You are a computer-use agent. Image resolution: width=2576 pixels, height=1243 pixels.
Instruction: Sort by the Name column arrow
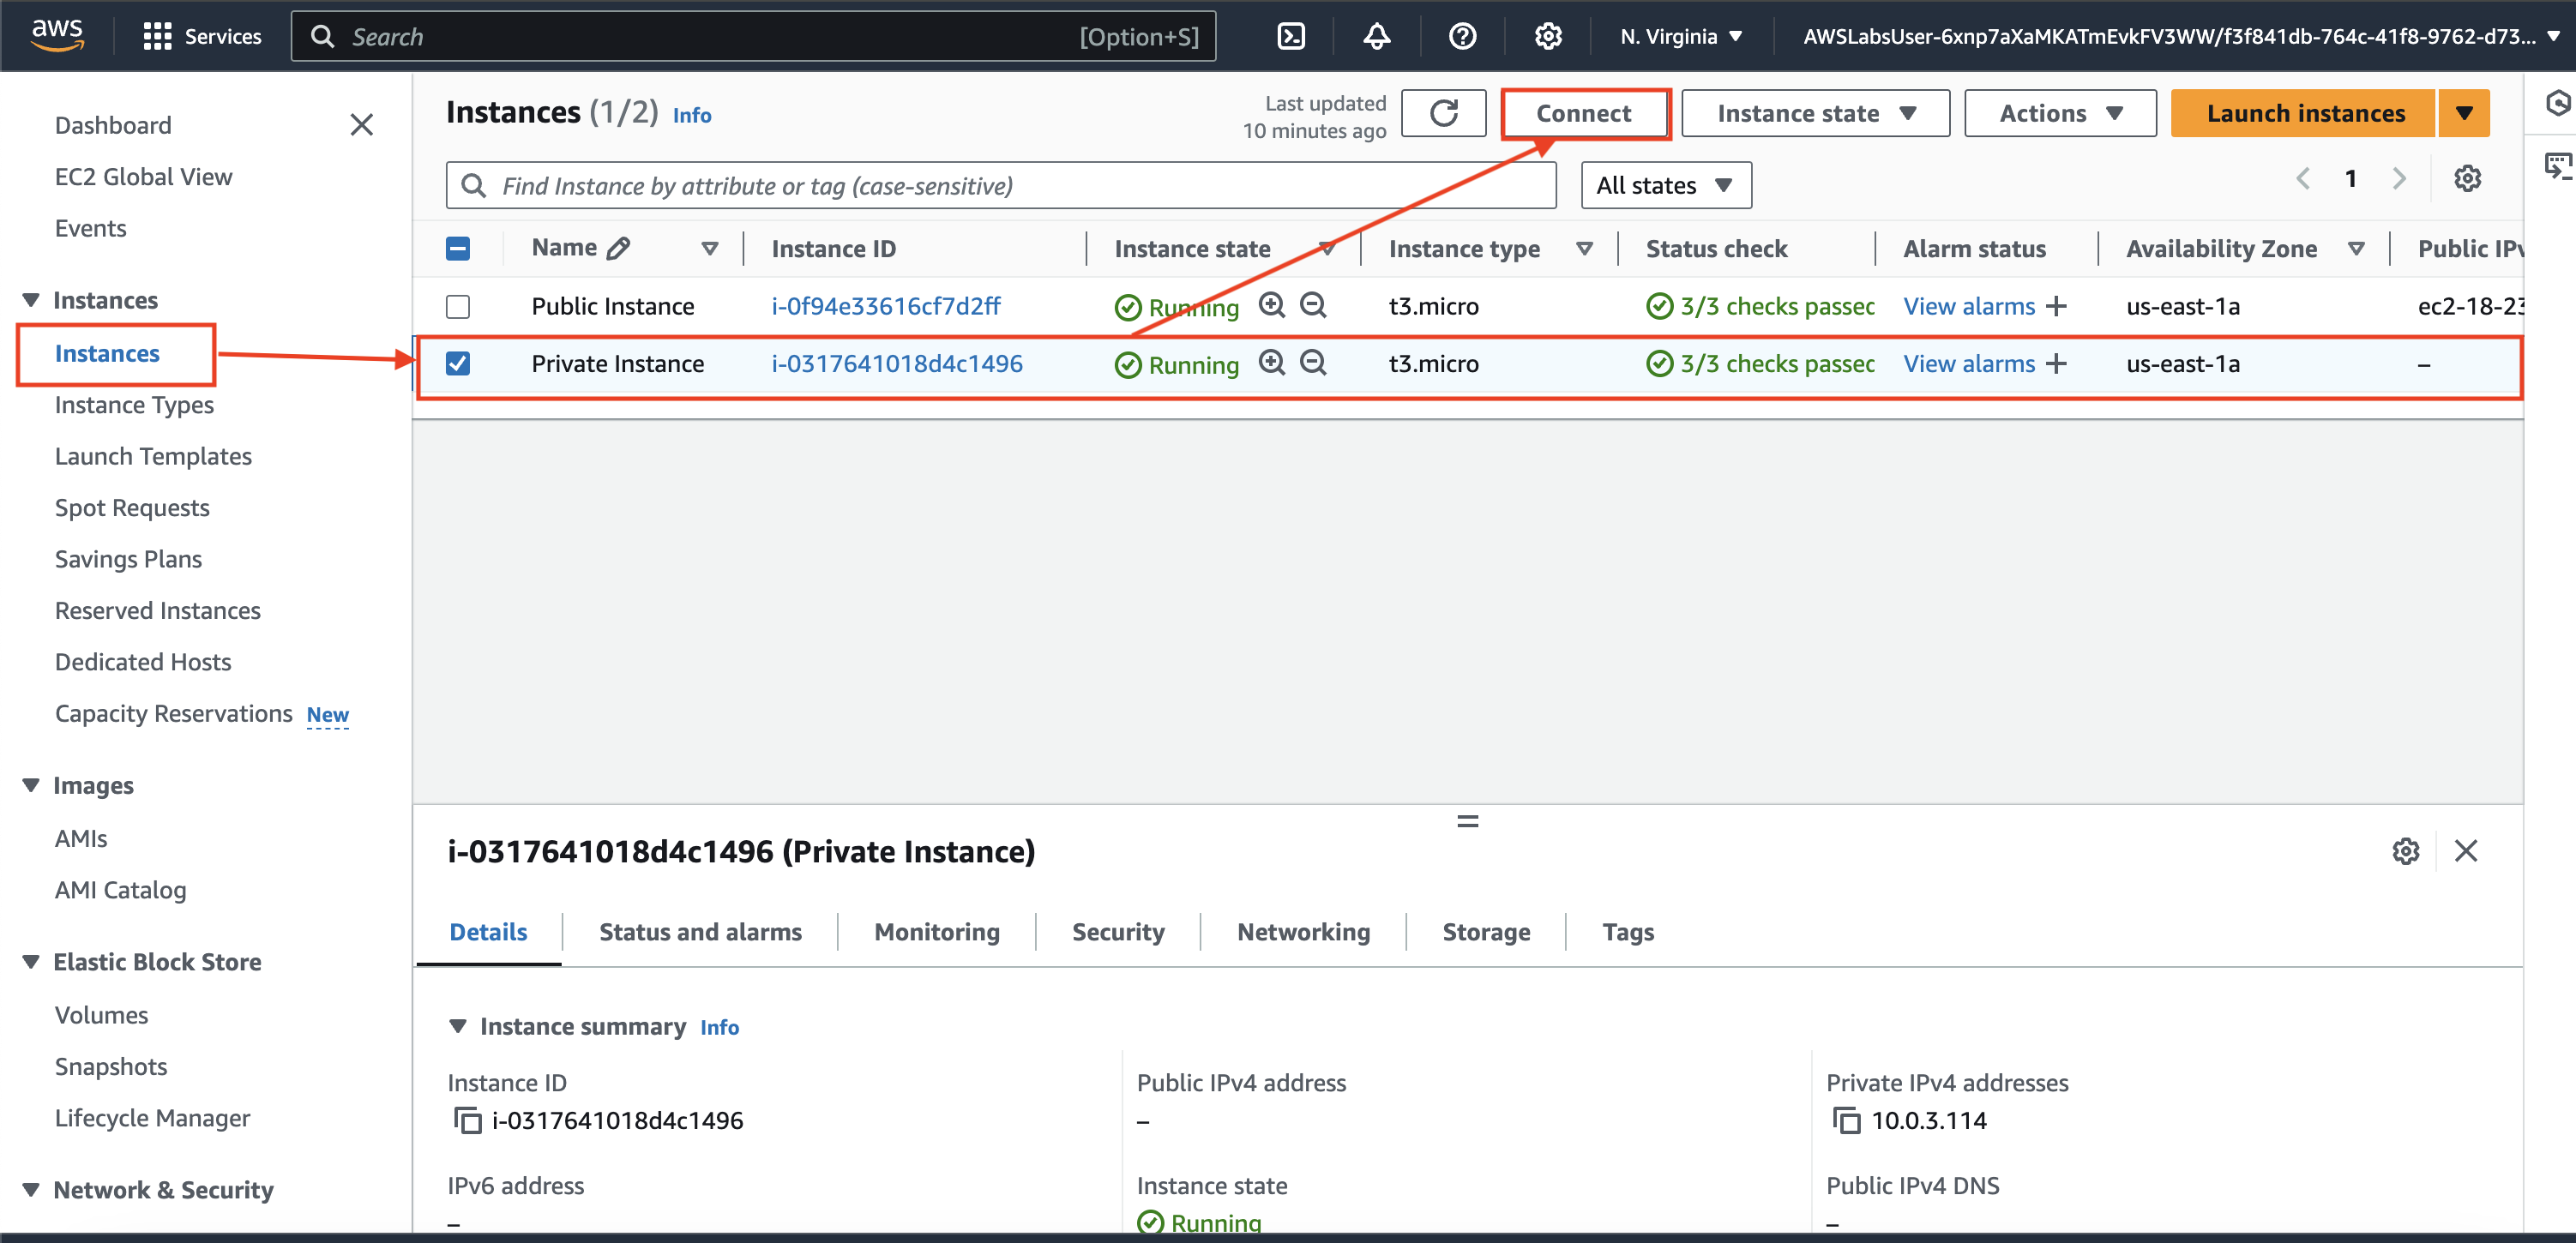click(x=710, y=248)
